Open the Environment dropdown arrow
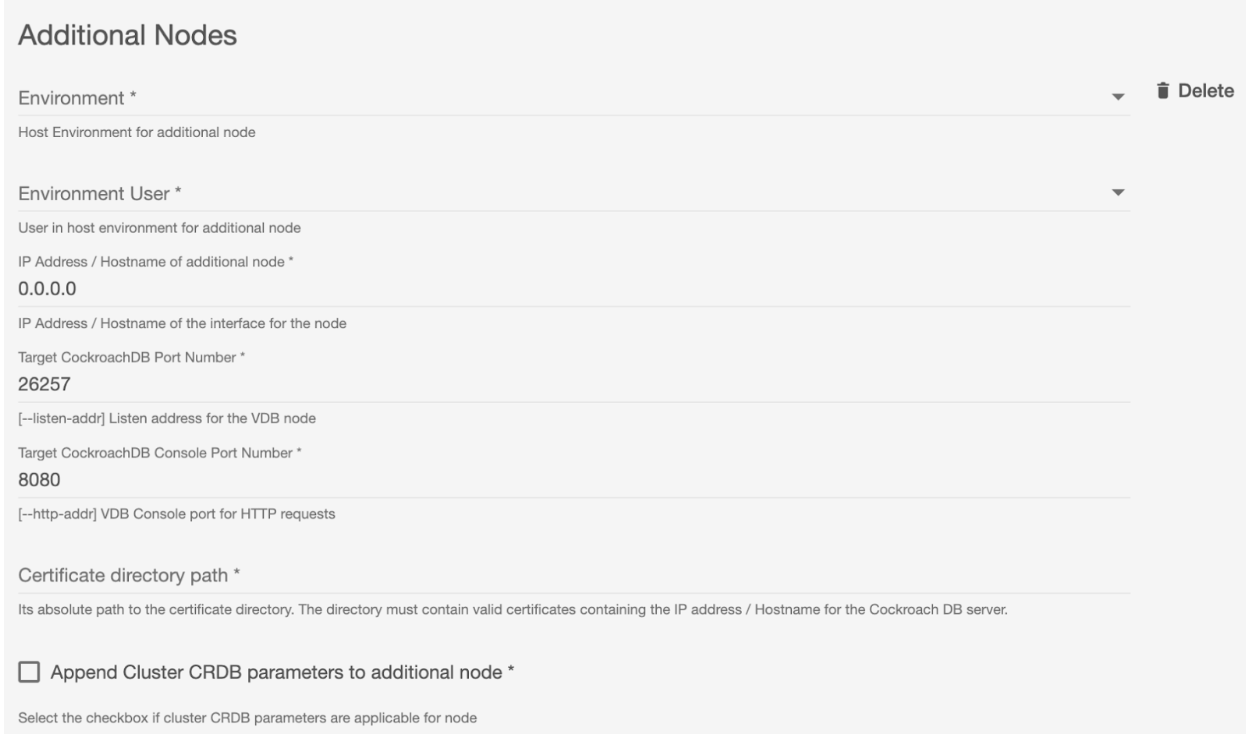Image resolution: width=1246 pixels, height=734 pixels. tap(1118, 97)
